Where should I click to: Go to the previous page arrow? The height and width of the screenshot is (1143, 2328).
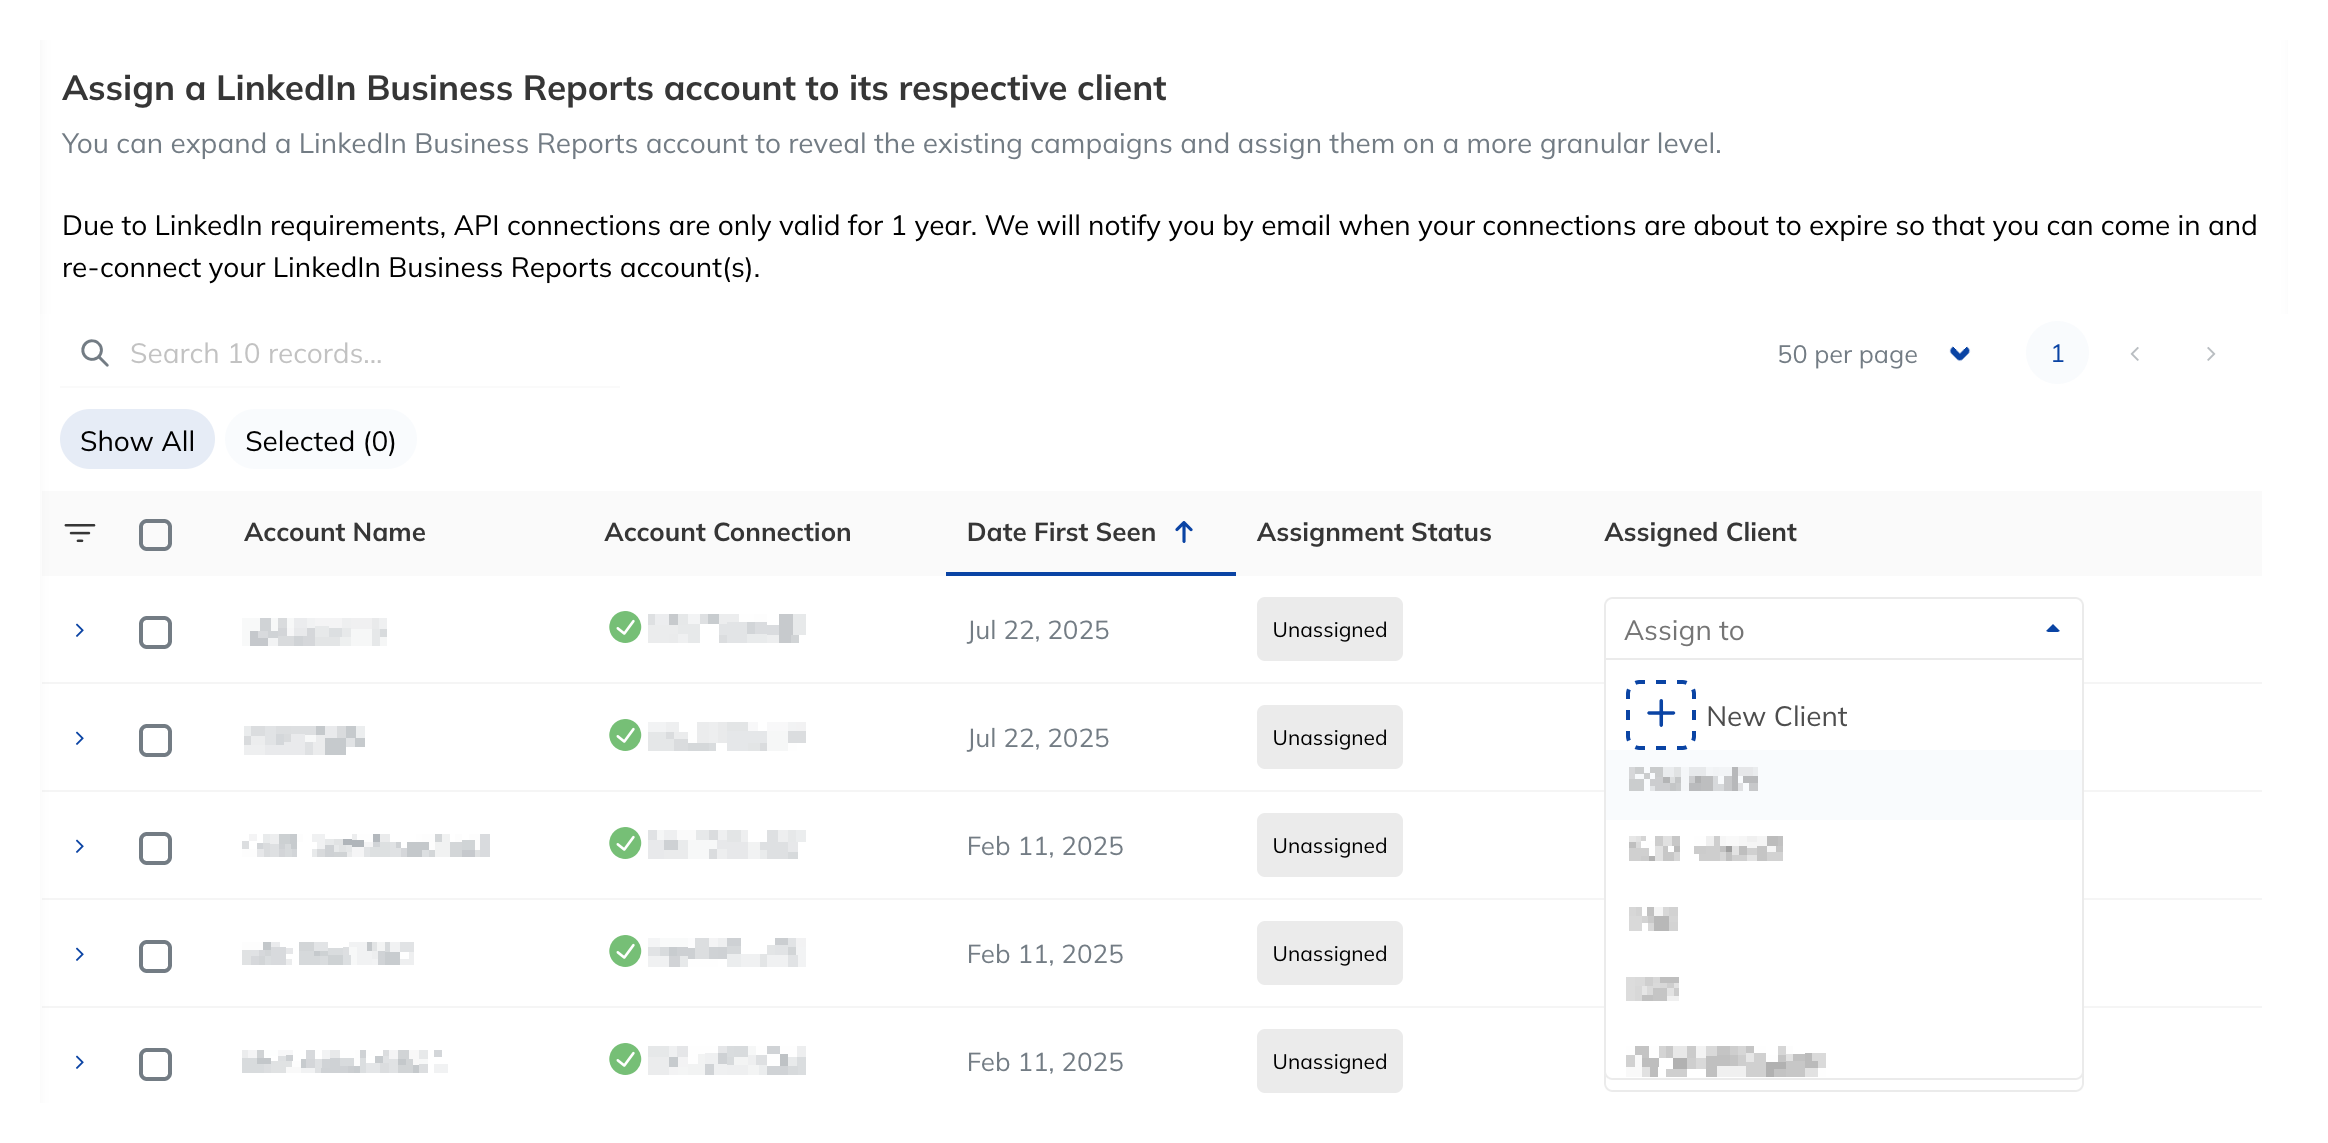[x=2135, y=354]
